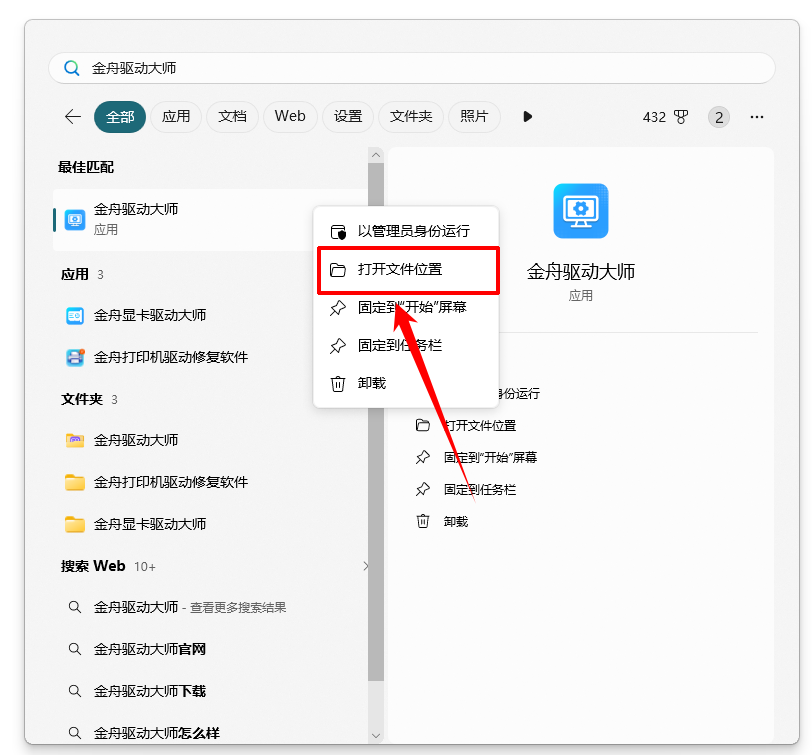Click results scrollbar down arrow

376,736
